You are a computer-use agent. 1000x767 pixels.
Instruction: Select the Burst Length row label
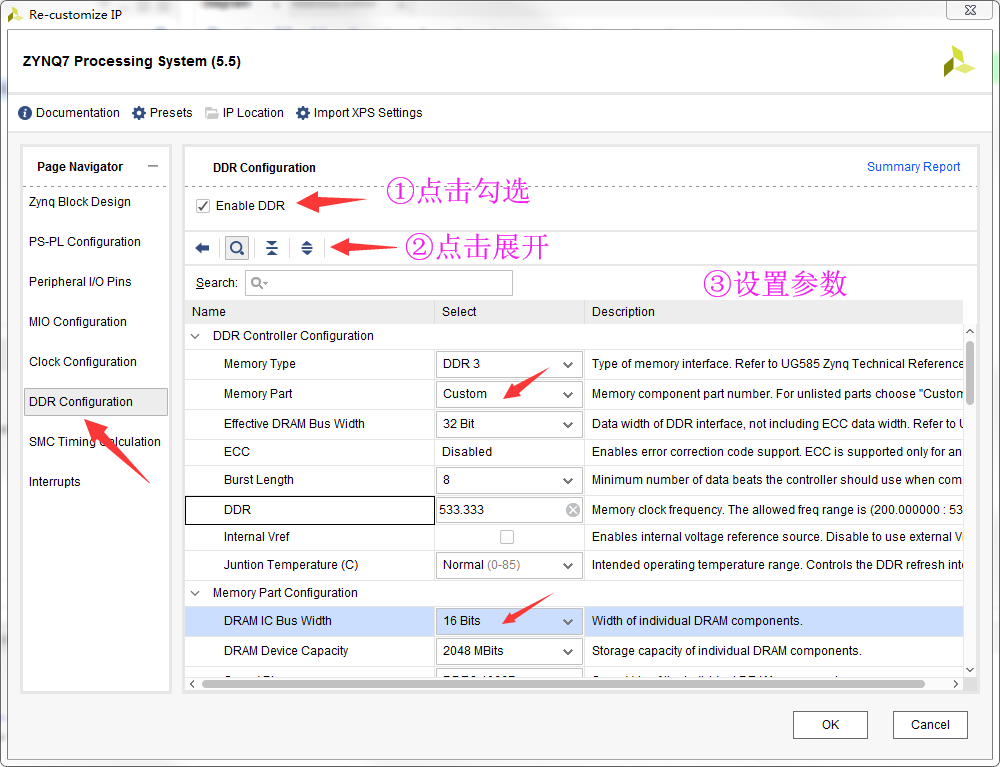tap(258, 480)
